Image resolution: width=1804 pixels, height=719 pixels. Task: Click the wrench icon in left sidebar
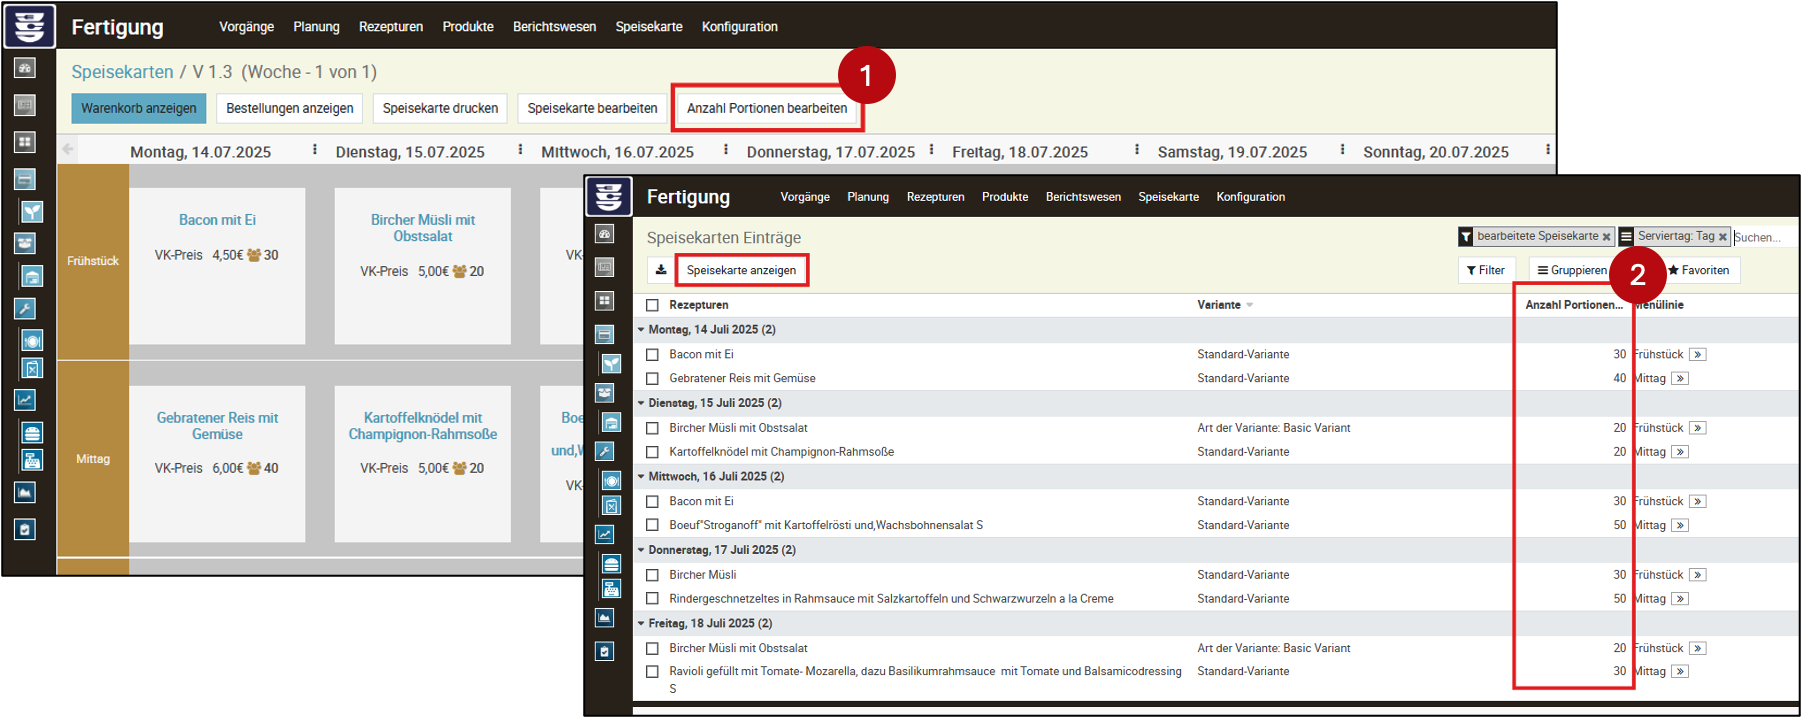click(25, 308)
